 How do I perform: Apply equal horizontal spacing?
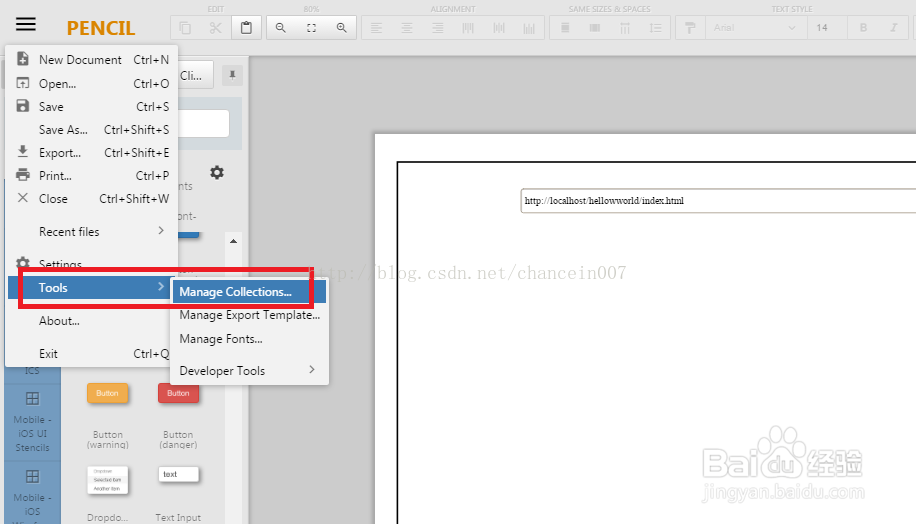[625, 27]
